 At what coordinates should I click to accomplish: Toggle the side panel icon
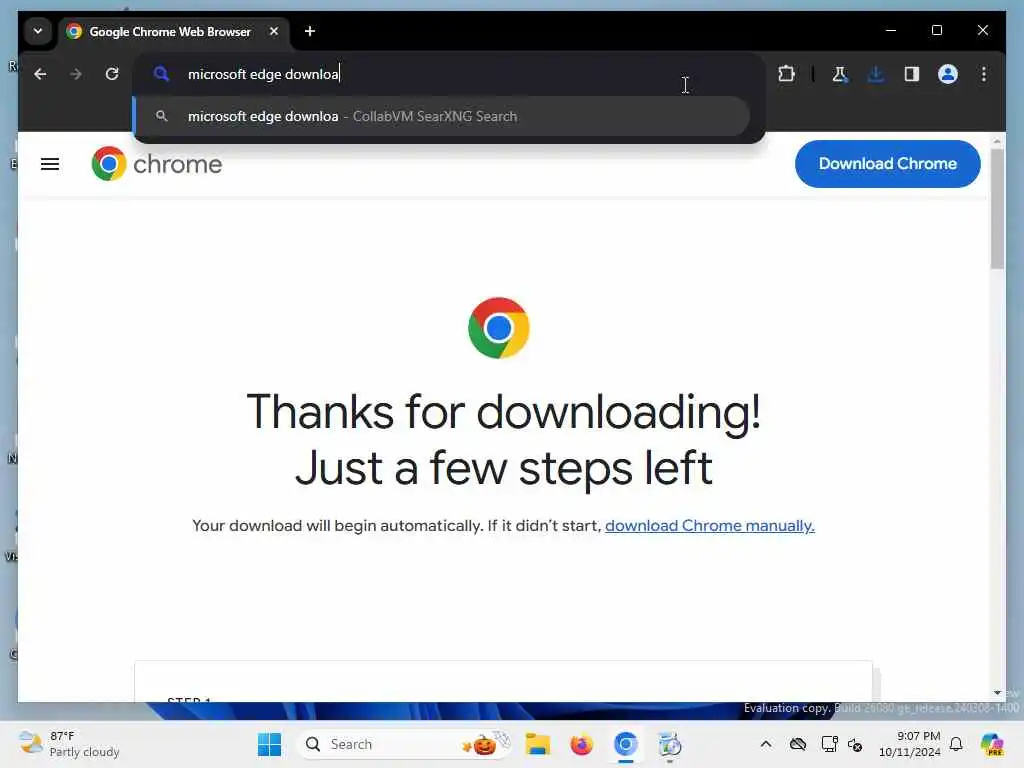click(x=912, y=74)
